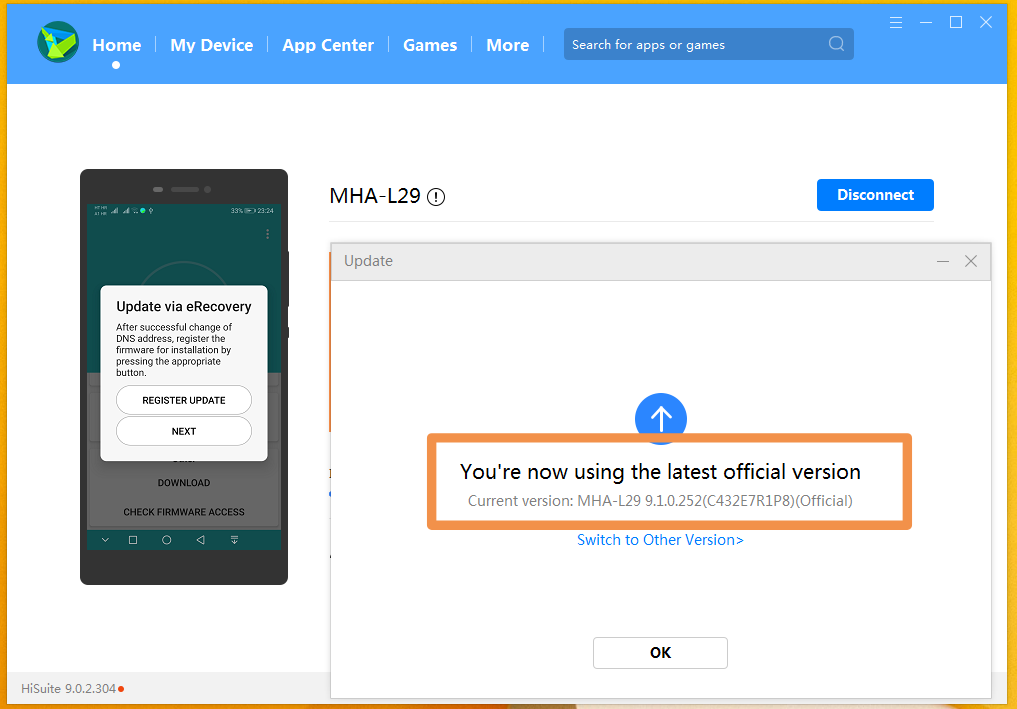Viewport: 1017px width, 709px height.
Task: Focus the Search for apps or games field
Action: pos(708,44)
